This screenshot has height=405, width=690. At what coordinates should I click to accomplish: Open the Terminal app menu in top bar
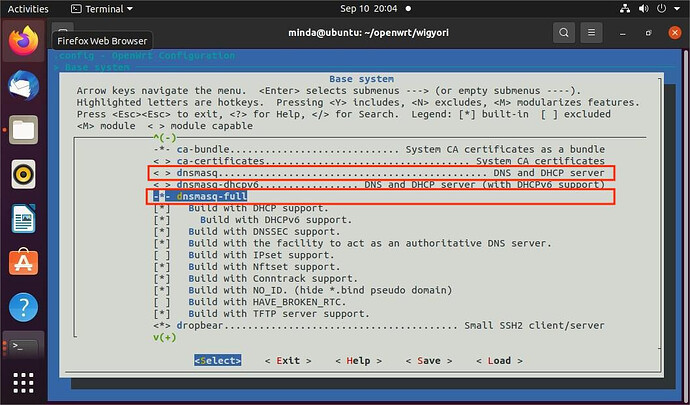(102, 9)
